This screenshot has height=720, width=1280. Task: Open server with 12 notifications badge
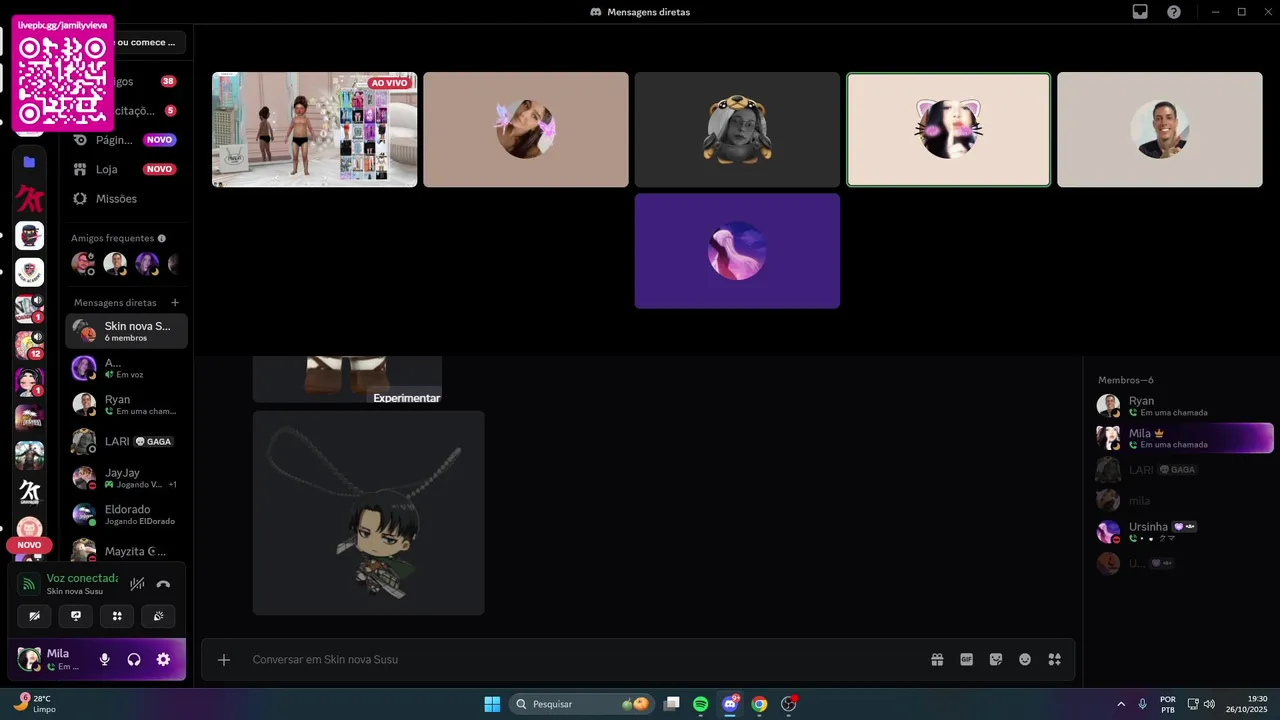29,345
